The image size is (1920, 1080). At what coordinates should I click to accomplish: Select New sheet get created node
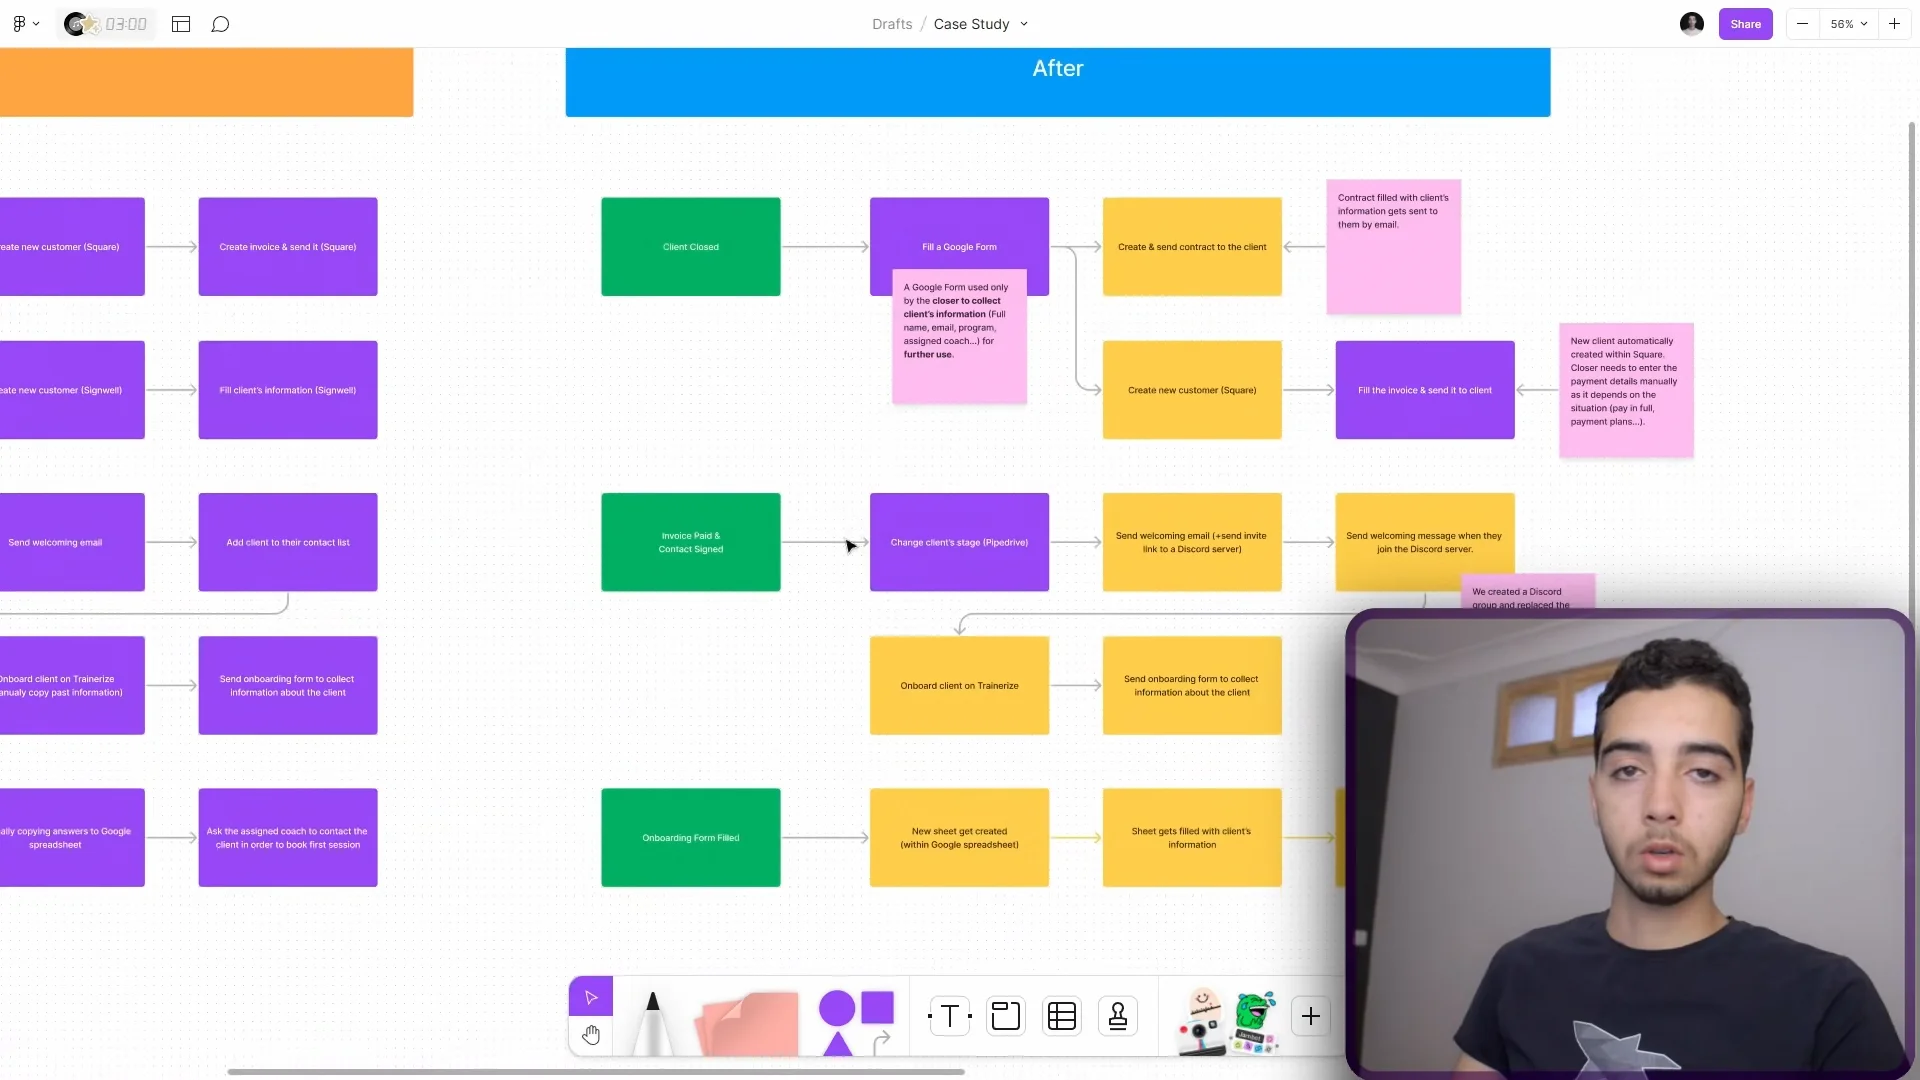click(959, 838)
